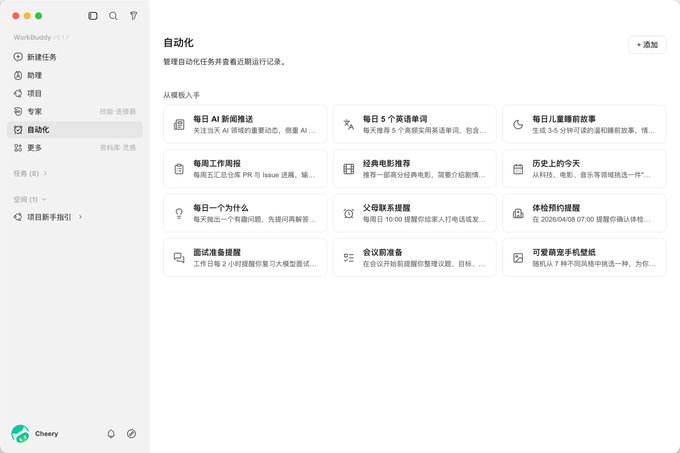
Task: Click the pin icon in top toolbar
Action: tap(134, 16)
